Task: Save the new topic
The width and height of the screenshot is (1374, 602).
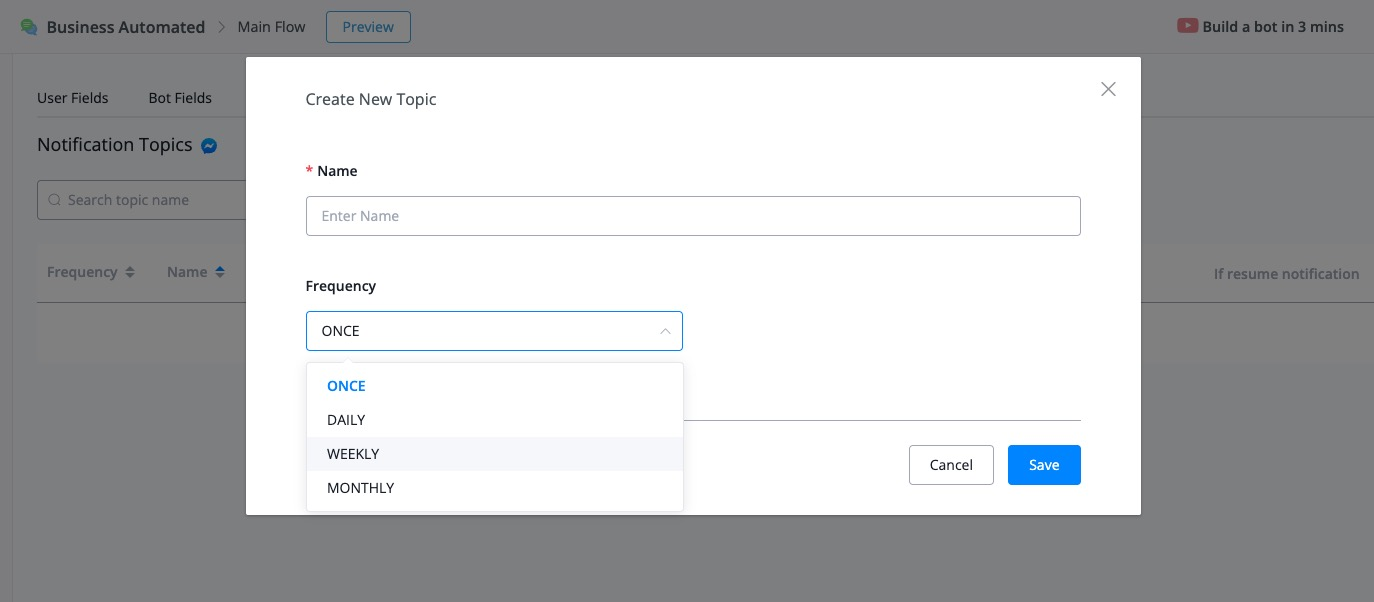Action: click(1044, 465)
